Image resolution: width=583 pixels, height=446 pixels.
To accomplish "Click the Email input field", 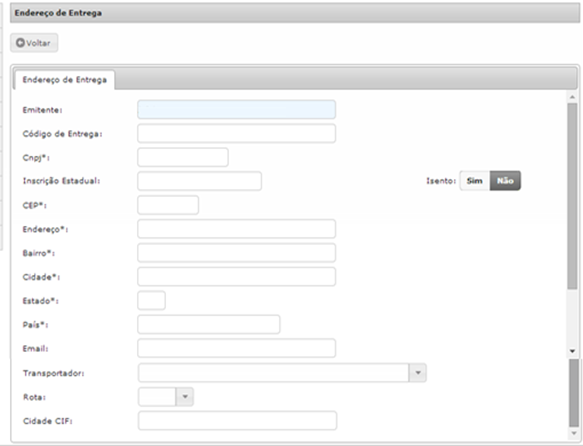I will point(236,348).
